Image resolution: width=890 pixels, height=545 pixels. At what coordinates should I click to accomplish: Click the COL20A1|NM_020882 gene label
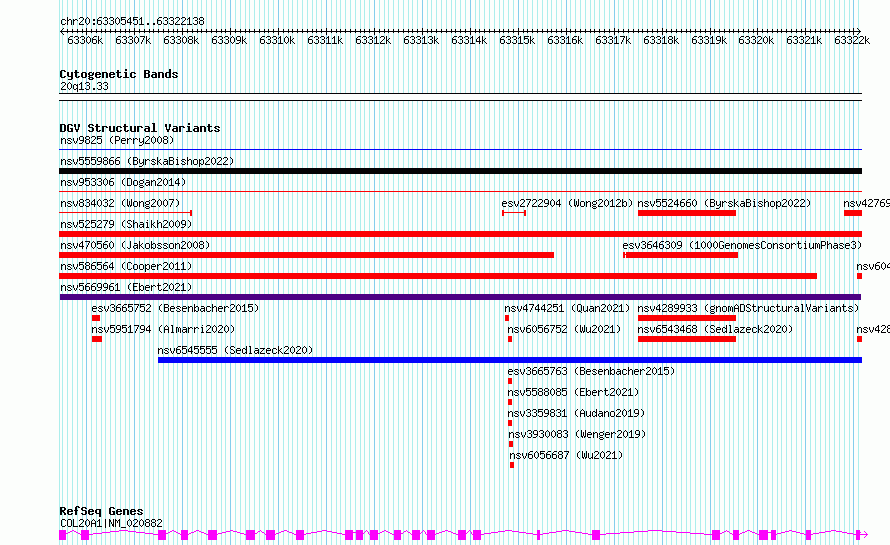(111, 523)
